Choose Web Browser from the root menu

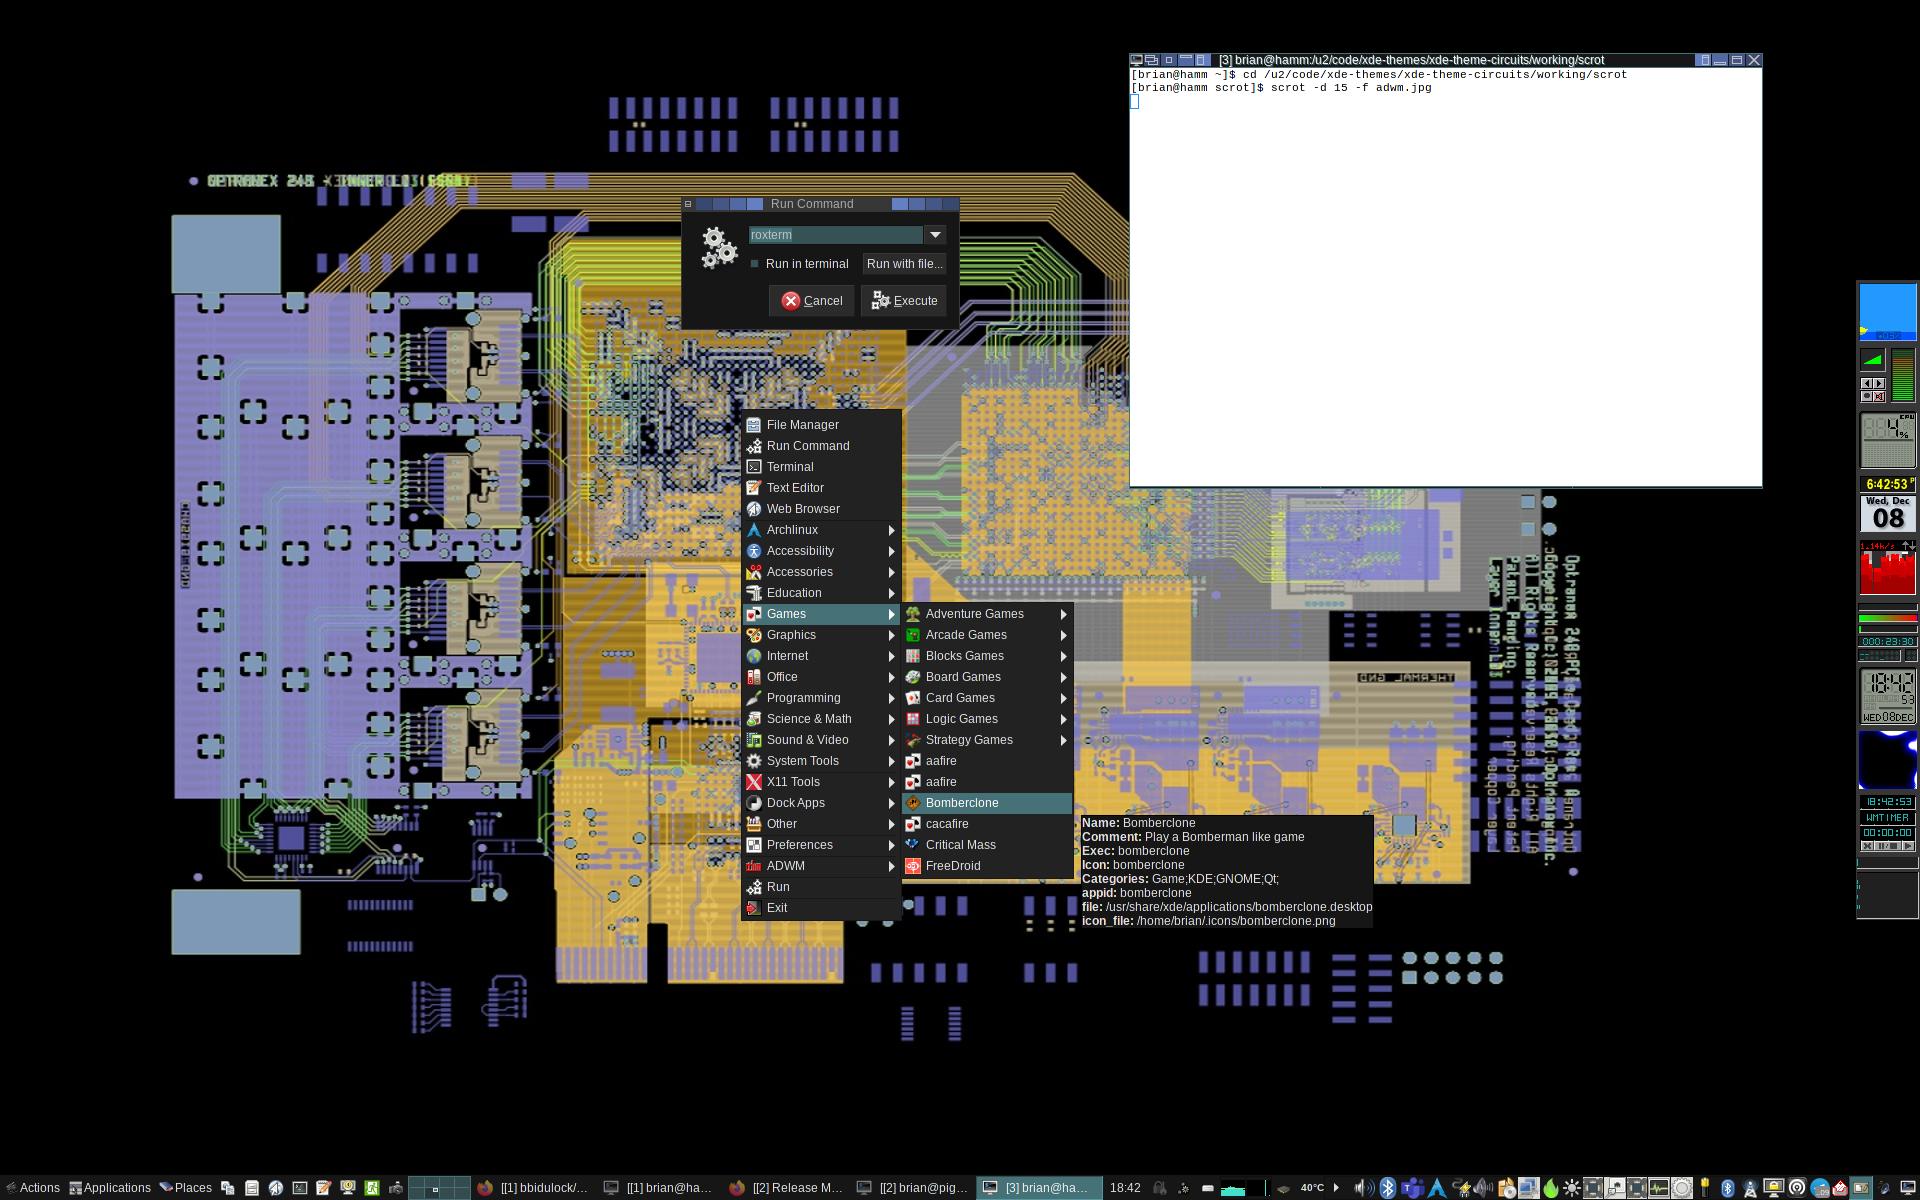[803, 509]
